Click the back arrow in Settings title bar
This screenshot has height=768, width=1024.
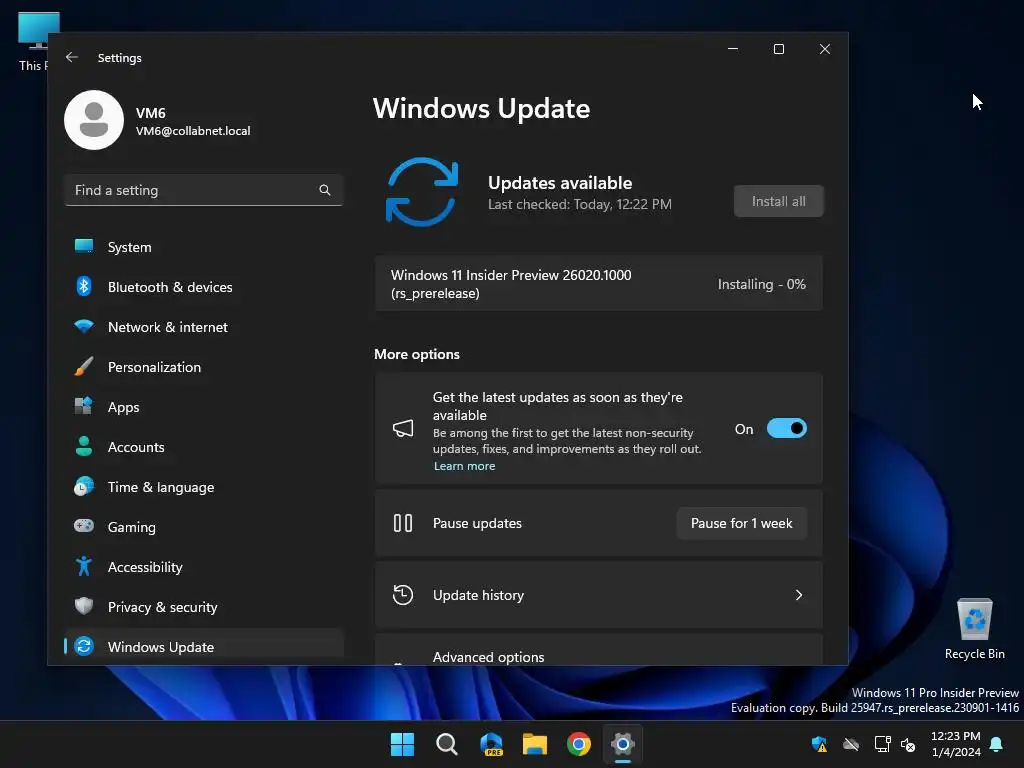72,57
